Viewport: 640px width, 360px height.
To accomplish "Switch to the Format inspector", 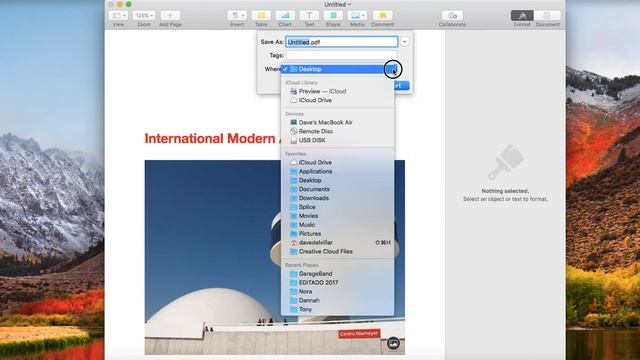I will click(x=522, y=16).
